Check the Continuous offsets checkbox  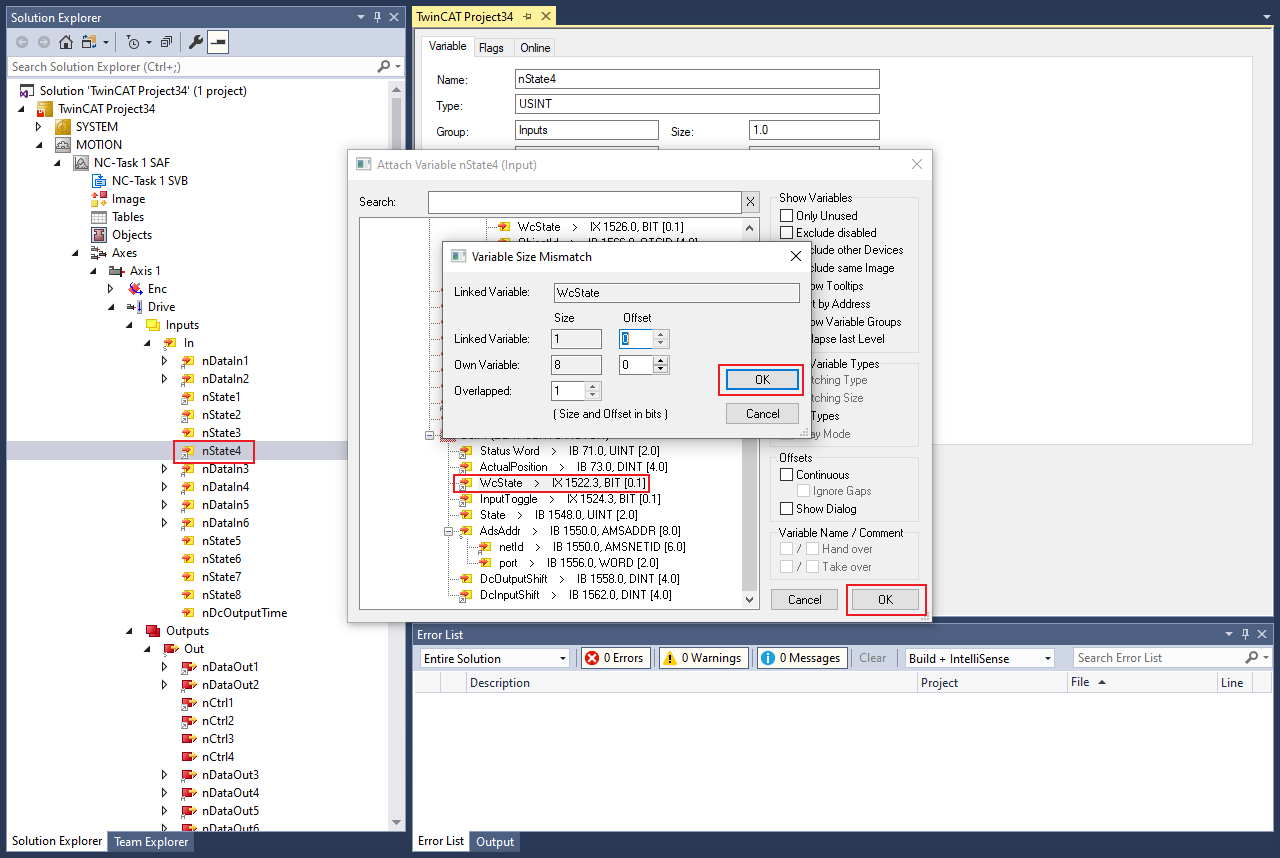tap(786, 475)
